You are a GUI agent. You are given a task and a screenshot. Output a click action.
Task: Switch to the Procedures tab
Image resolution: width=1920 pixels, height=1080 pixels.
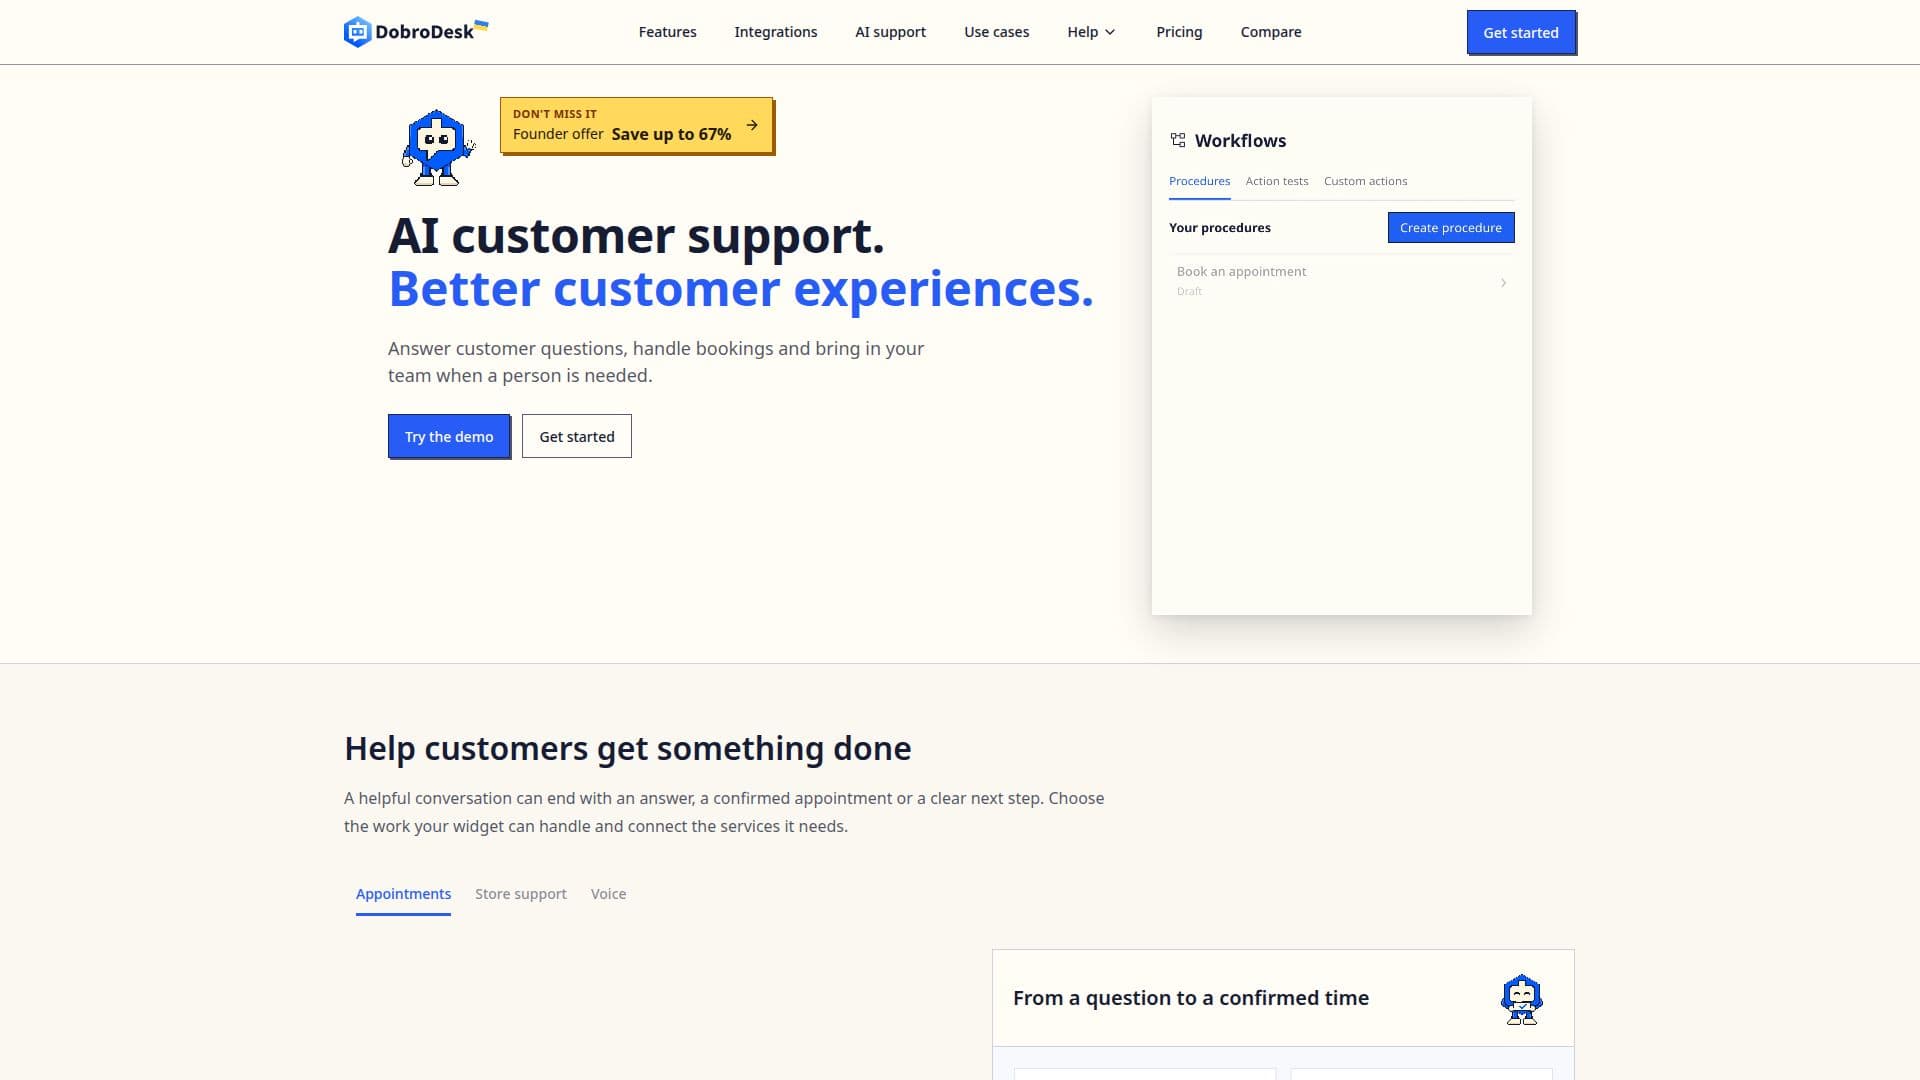(1199, 181)
